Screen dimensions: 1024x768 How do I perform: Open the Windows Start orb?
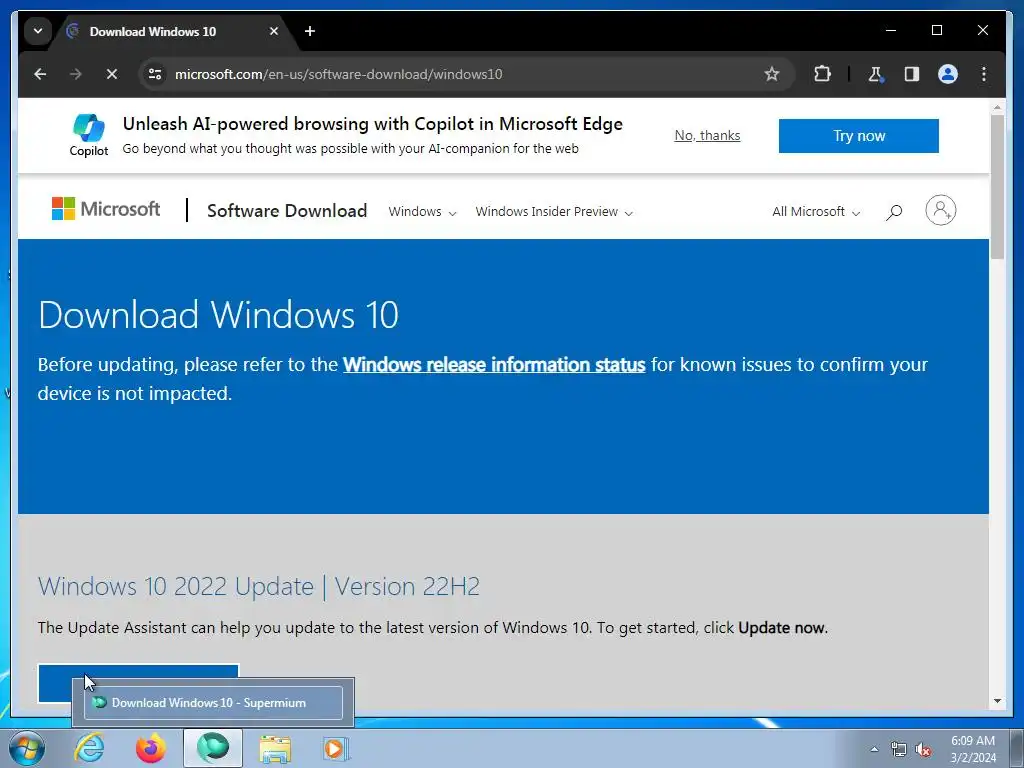27,748
